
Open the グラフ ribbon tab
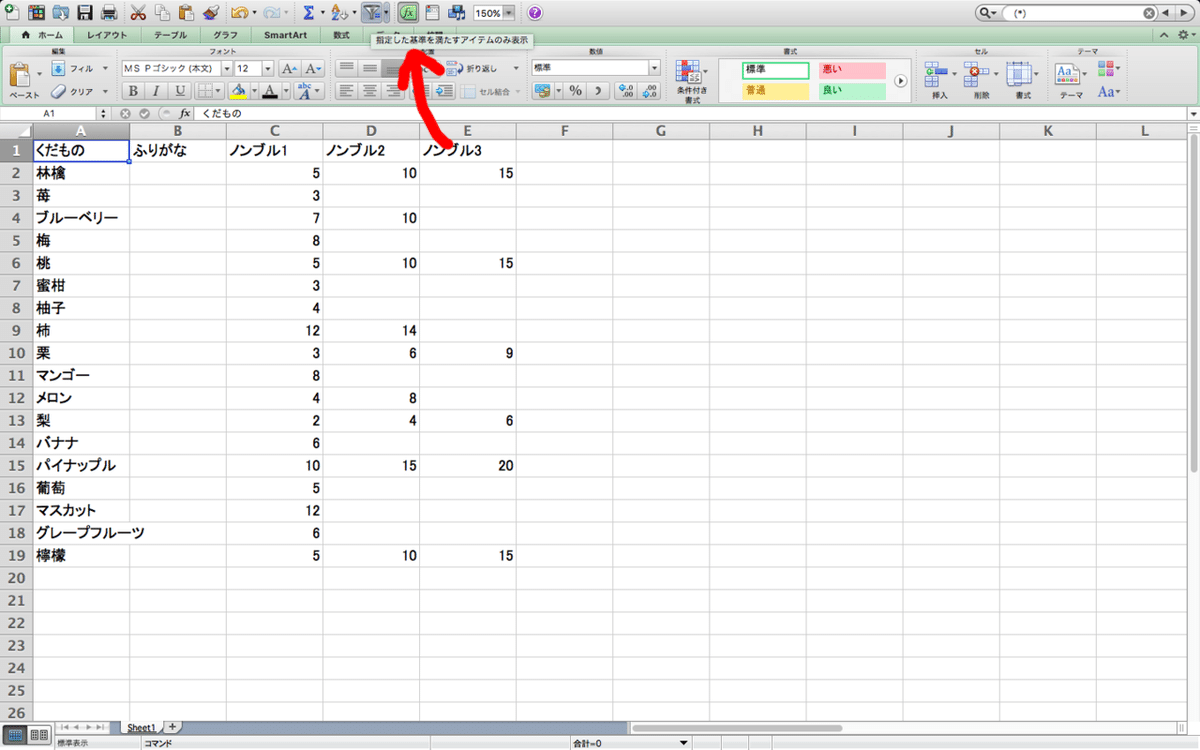(225, 35)
